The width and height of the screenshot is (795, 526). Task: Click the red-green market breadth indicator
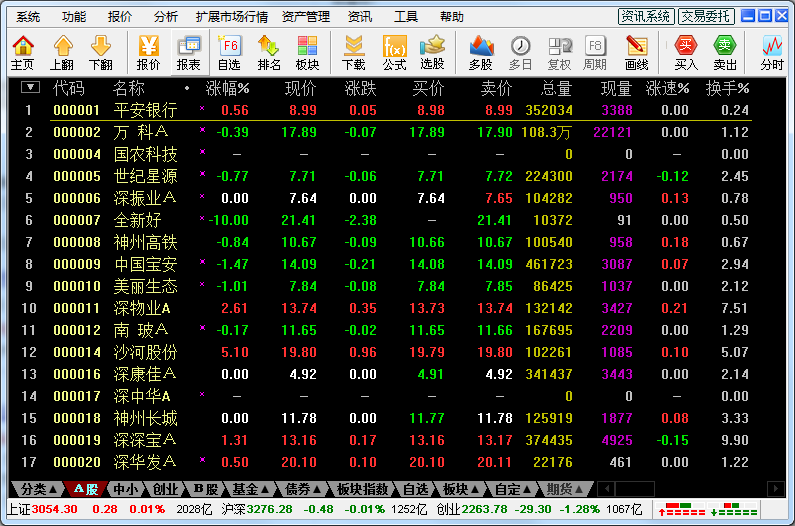tap(706, 509)
